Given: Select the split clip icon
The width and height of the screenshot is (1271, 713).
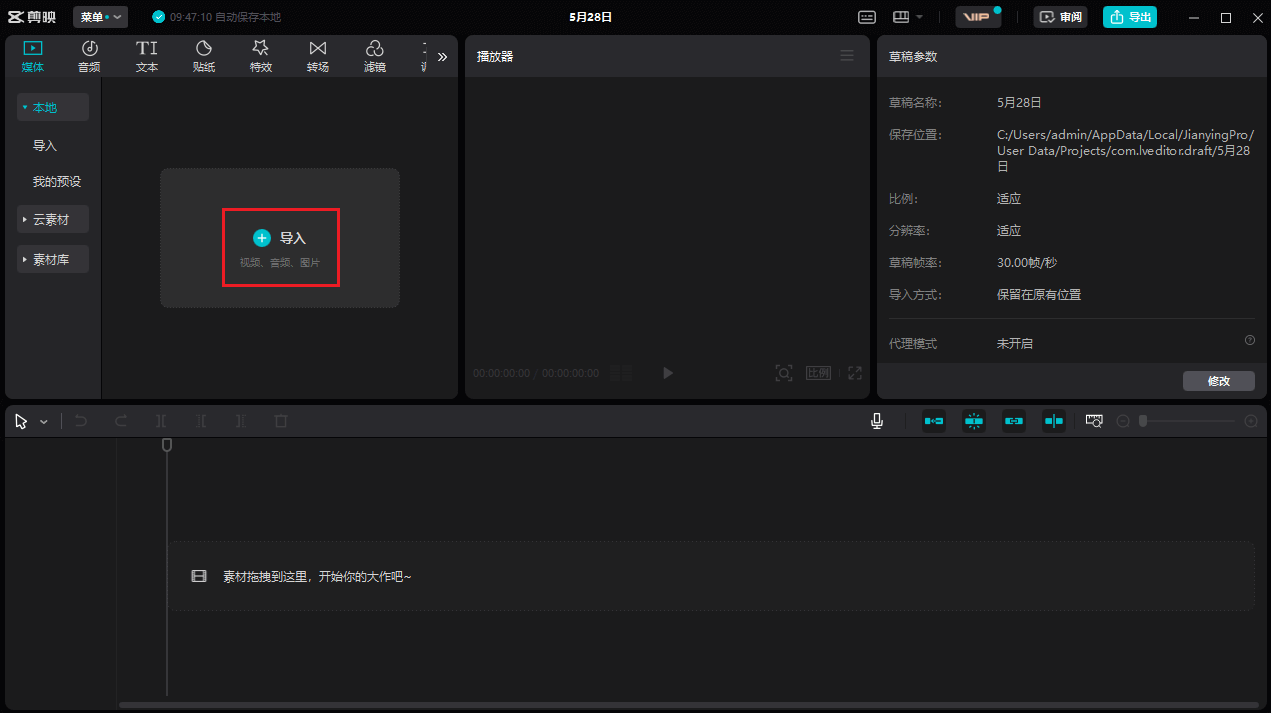Looking at the screenshot, I should click(x=160, y=420).
